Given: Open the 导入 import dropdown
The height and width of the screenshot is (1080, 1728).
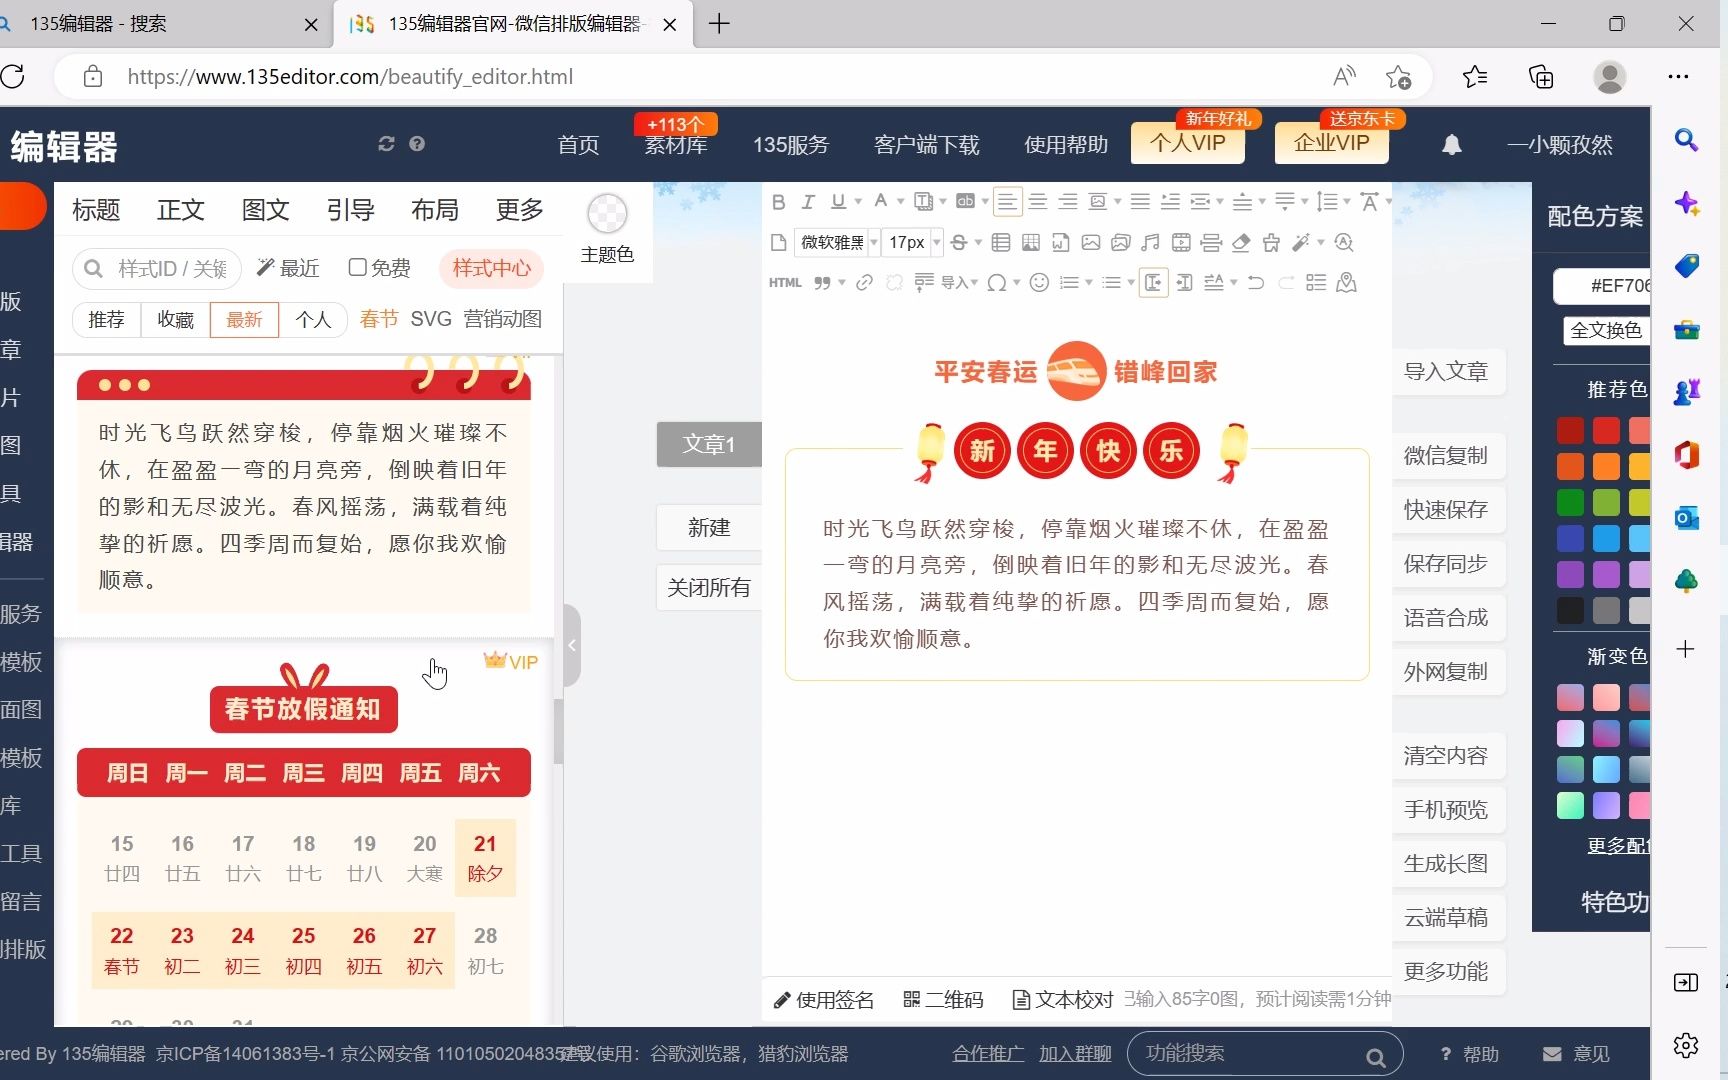Looking at the screenshot, I should click(958, 283).
